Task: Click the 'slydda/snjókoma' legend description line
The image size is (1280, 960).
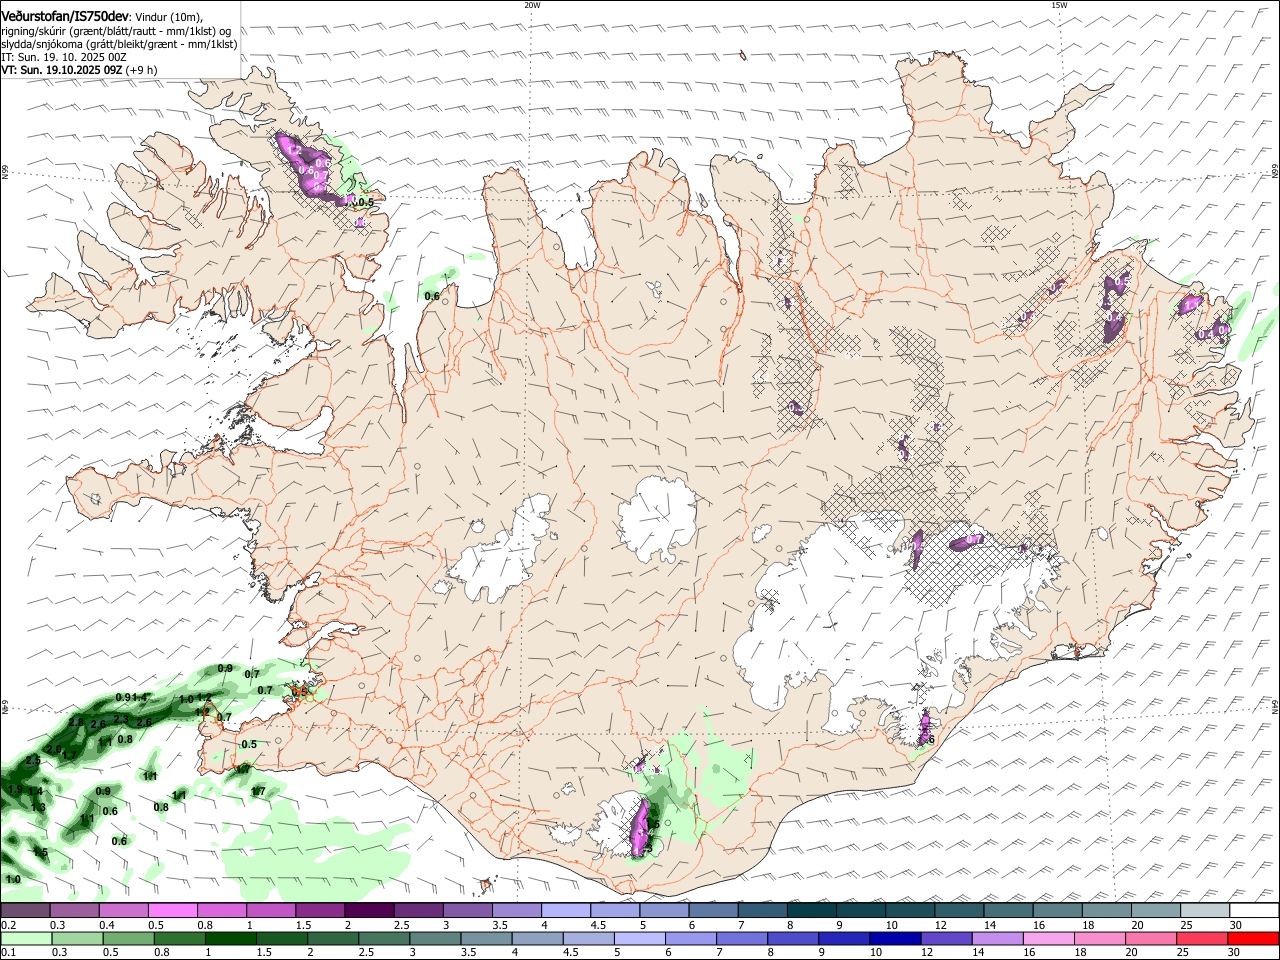Action: pyautogui.click(x=120, y=44)
